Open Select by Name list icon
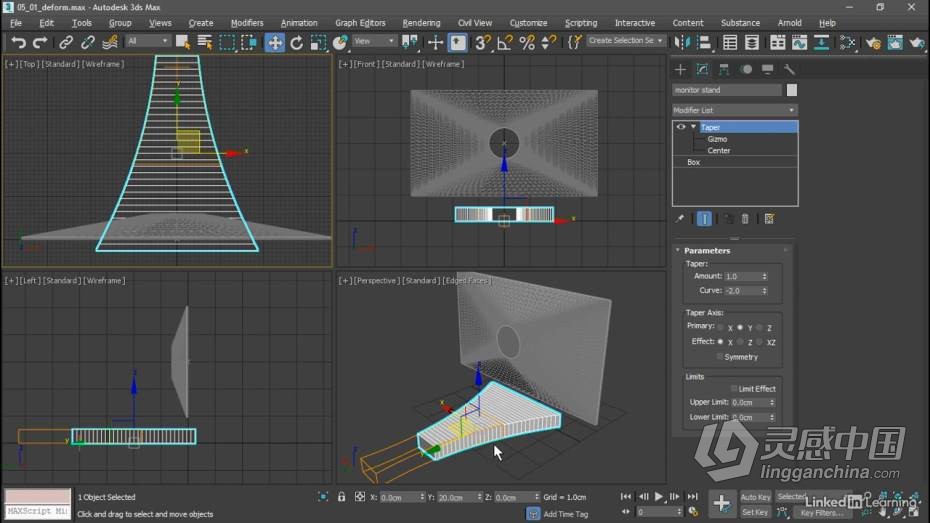 [x=205, y=42]
